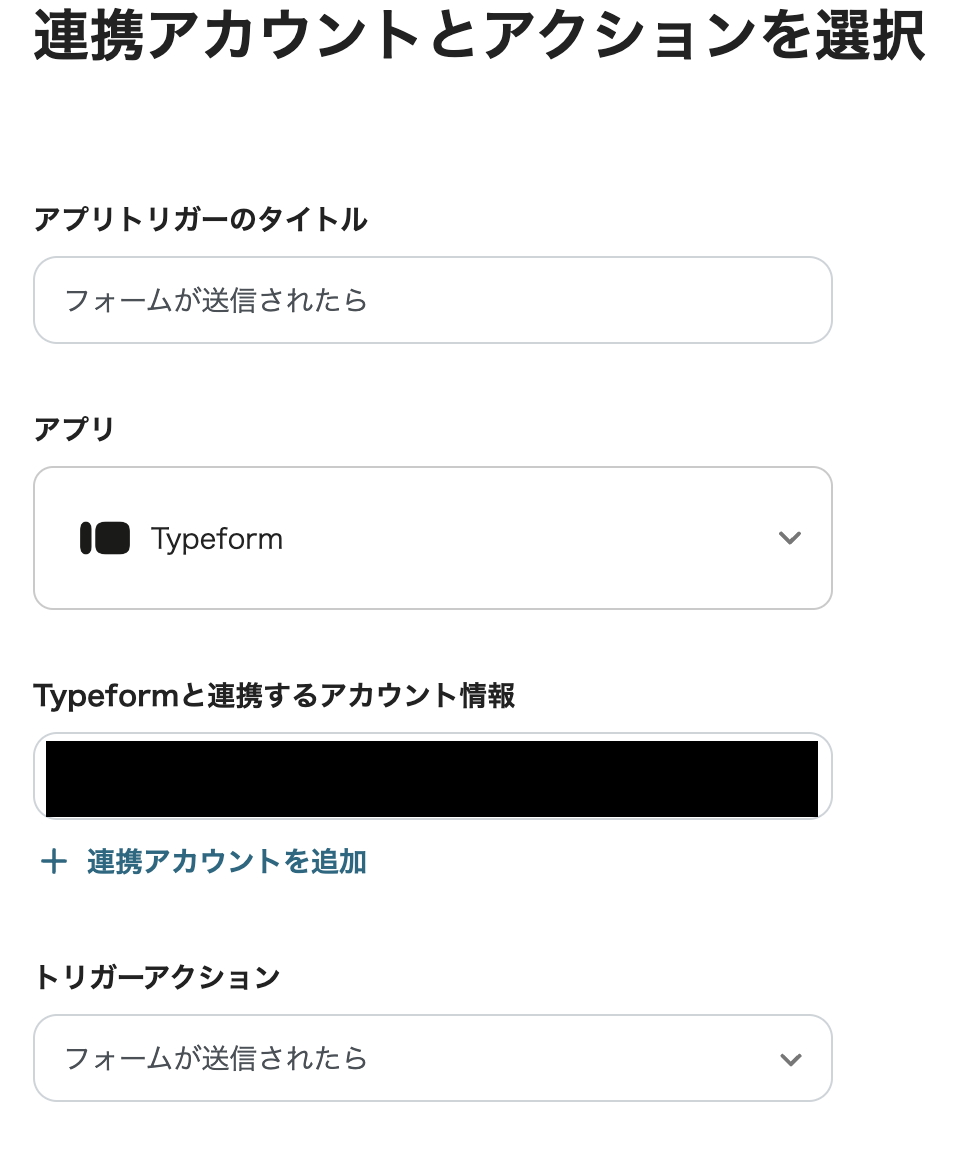The width and height of the screenshot is (960, 1160).
Task: Click the Typeformと連携するアカウント情報 label
Action: pos(275,695)
